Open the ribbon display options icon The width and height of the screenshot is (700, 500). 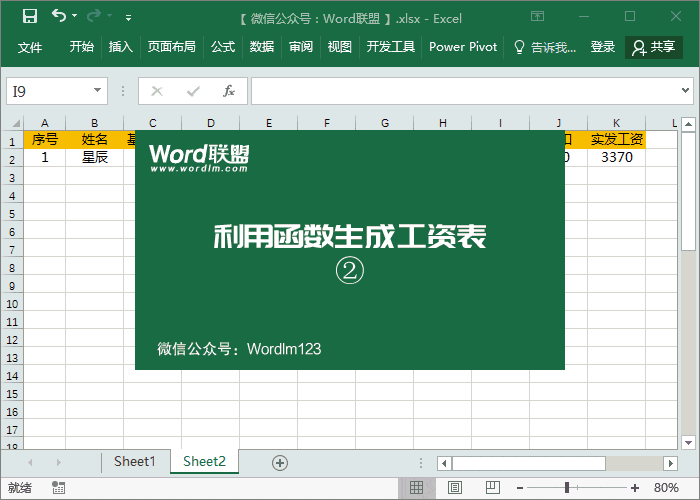[538, 16]
